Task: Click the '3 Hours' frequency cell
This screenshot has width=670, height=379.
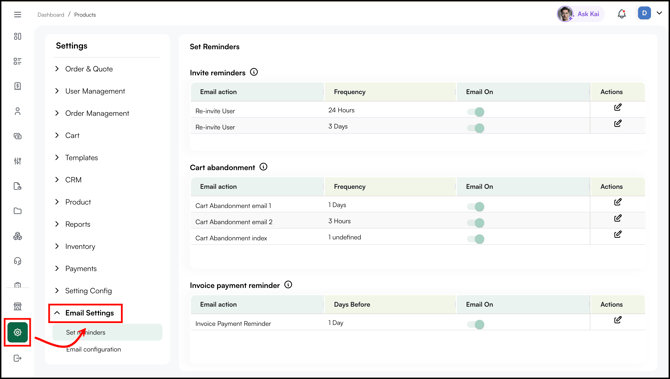Action: 339,221
